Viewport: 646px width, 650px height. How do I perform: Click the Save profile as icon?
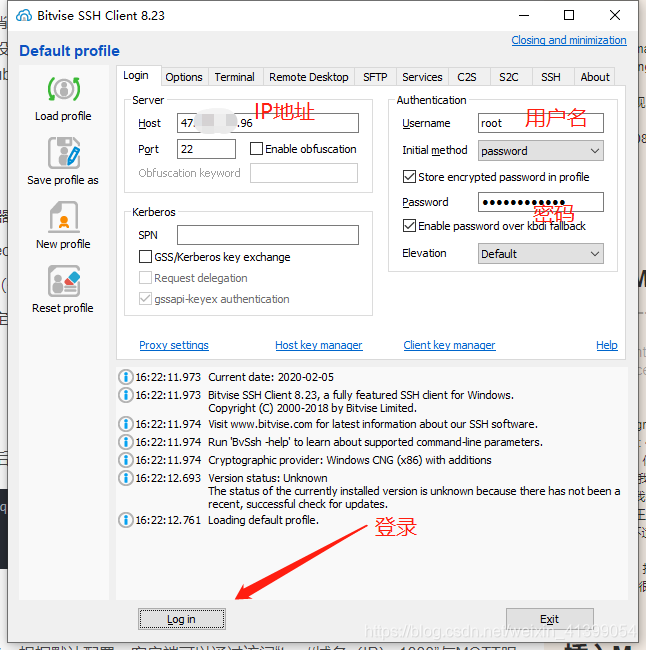click(x=64, y=153)
